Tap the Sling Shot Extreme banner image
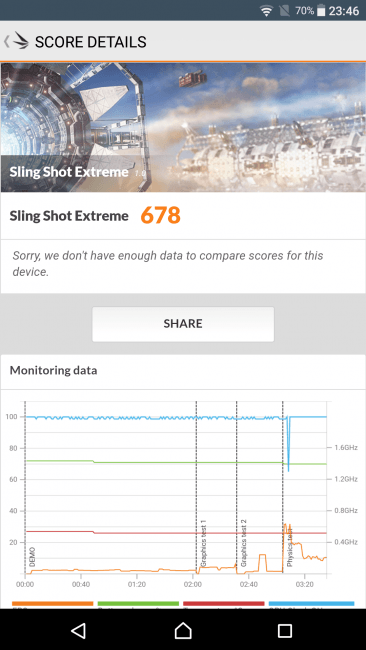Image resolution: width=366 pixels, height=650 pixels. (x=183, y=127)
